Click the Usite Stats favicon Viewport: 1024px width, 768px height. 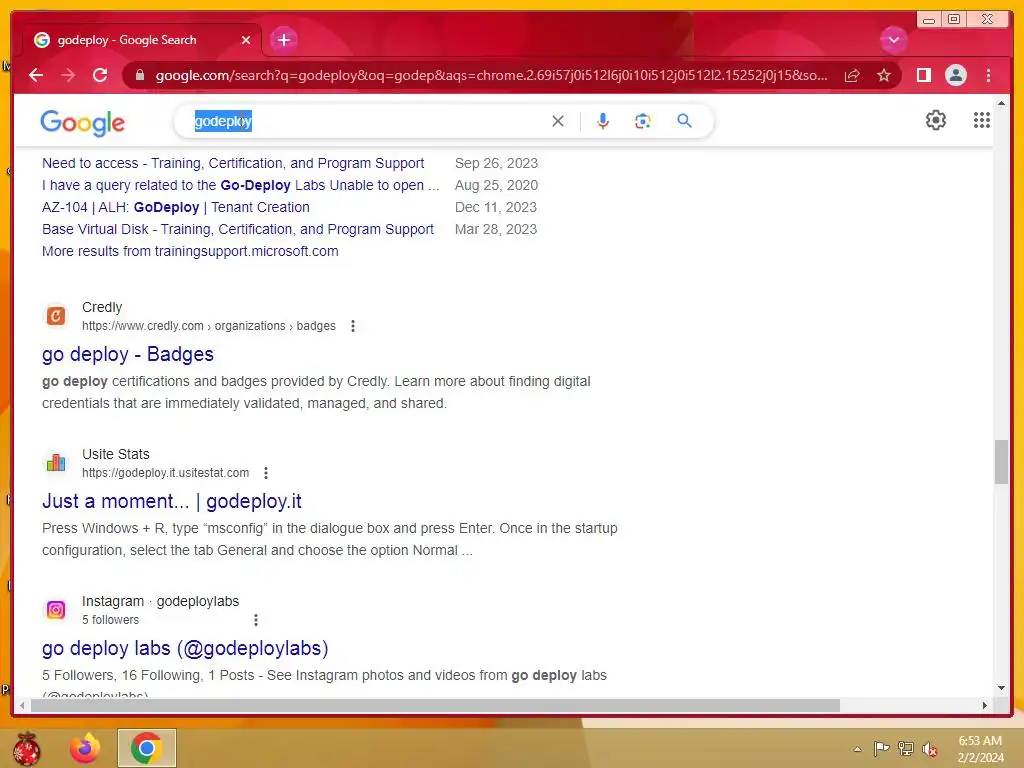point(56,463)
